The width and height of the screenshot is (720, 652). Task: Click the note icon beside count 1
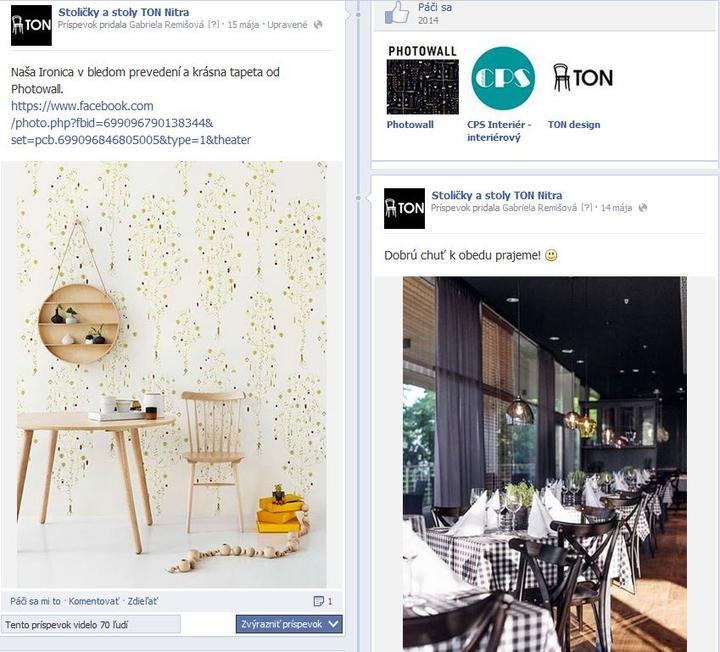[x=318, y=601]
